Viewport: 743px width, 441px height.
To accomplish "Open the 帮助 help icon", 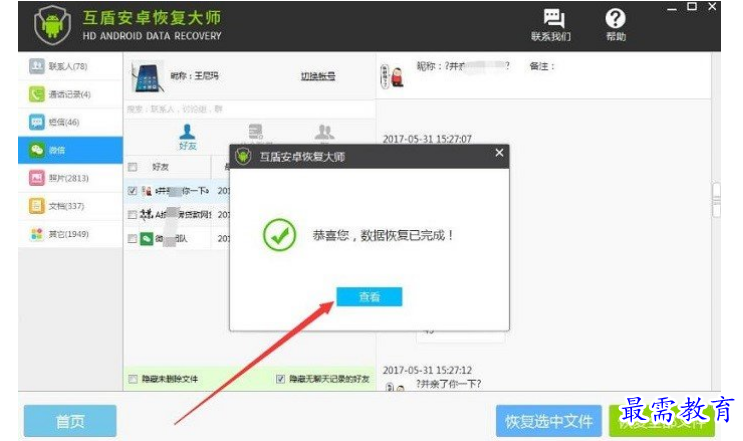I will tap(615, 19).
